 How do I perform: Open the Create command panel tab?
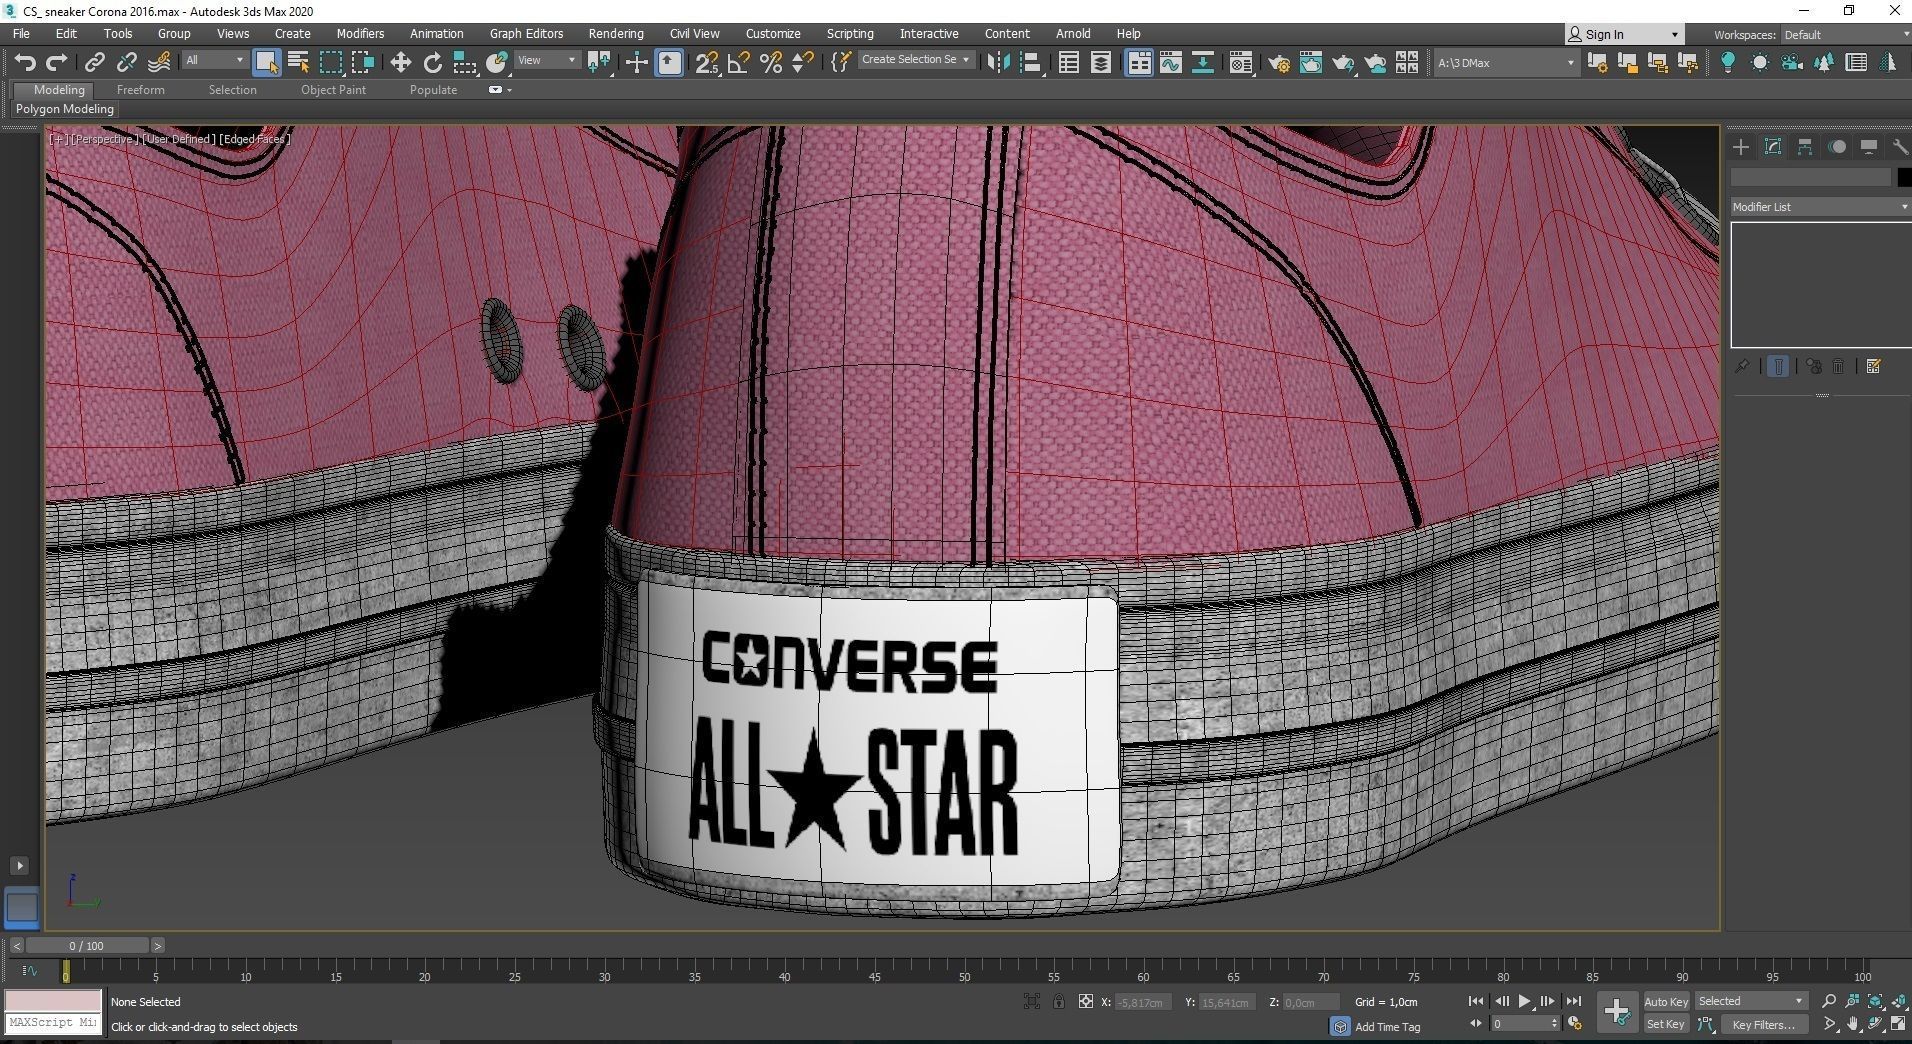(x=1741, y=147)
